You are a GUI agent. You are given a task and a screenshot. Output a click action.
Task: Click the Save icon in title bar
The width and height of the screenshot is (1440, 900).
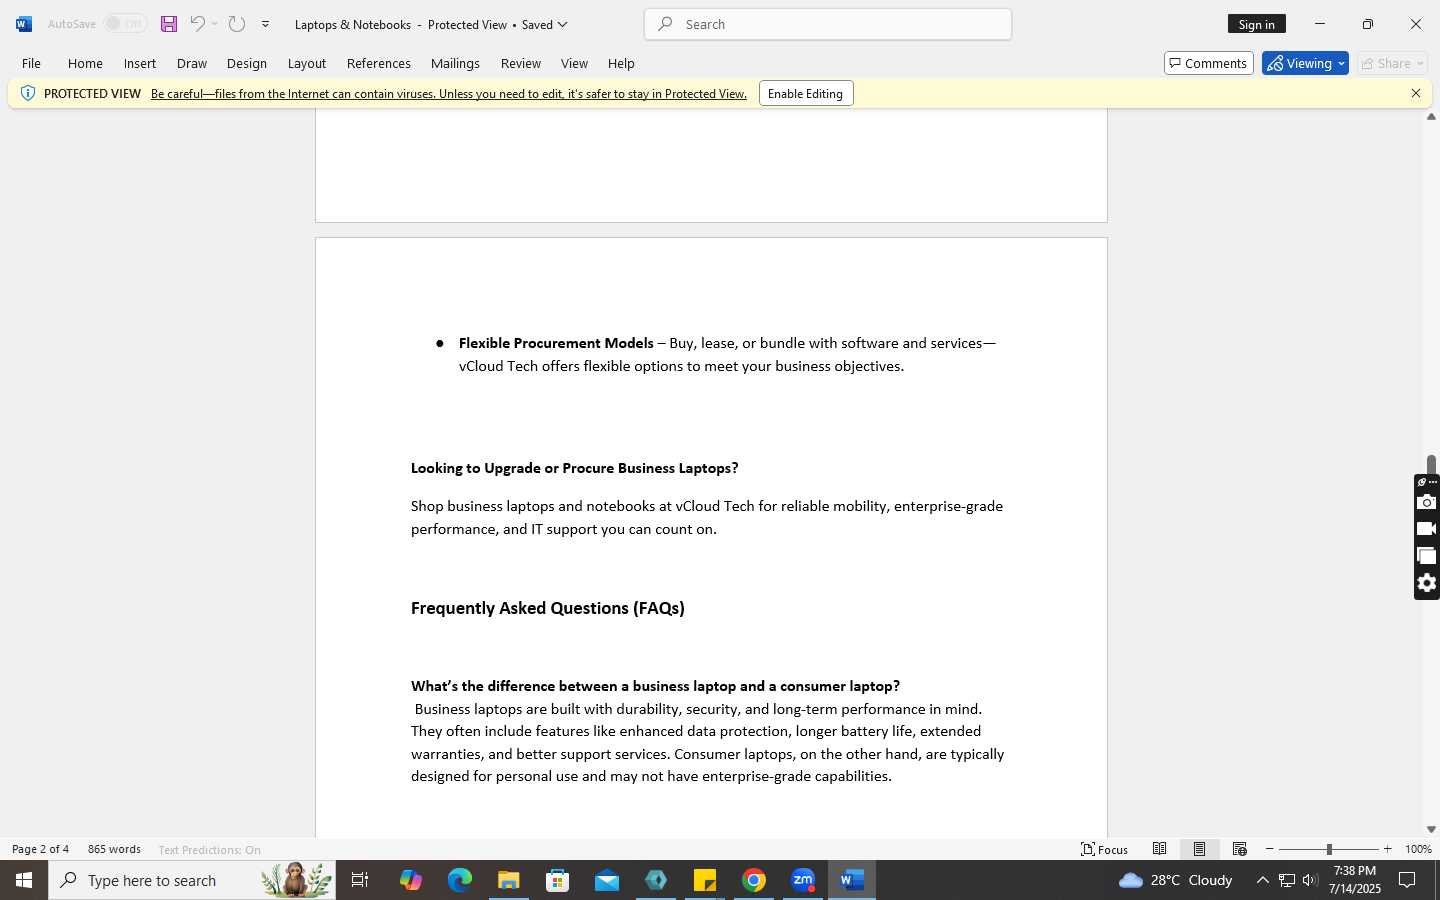click(169, 24)
